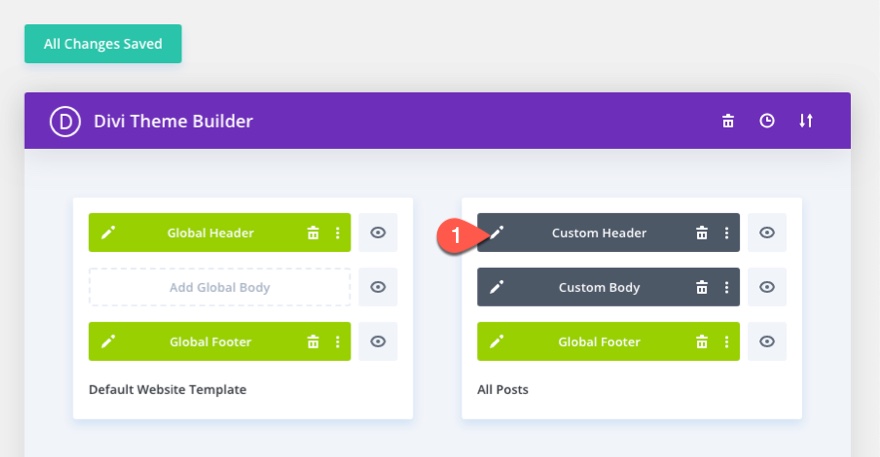The image size is (880, 457).
Task: Toggle Custom Body visibility eye
Action: (767, 287)
